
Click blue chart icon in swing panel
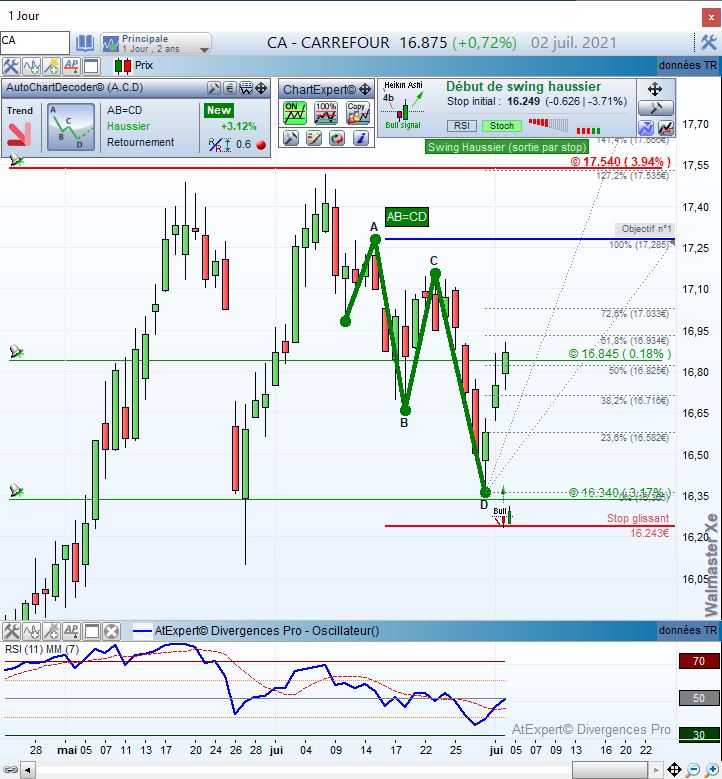645,128
